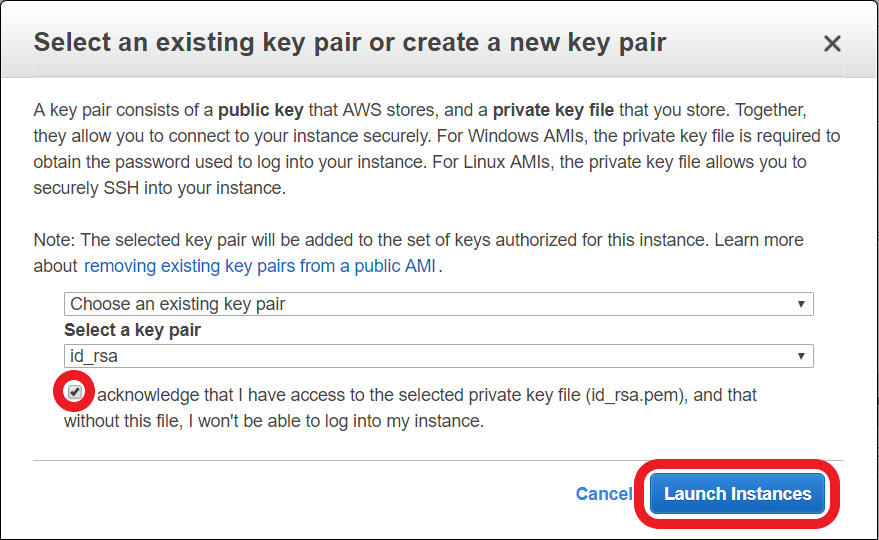Screen dimensions: 879x540
Task: Open the "Choose an existing key pair" dropdown
Action: 438,304
